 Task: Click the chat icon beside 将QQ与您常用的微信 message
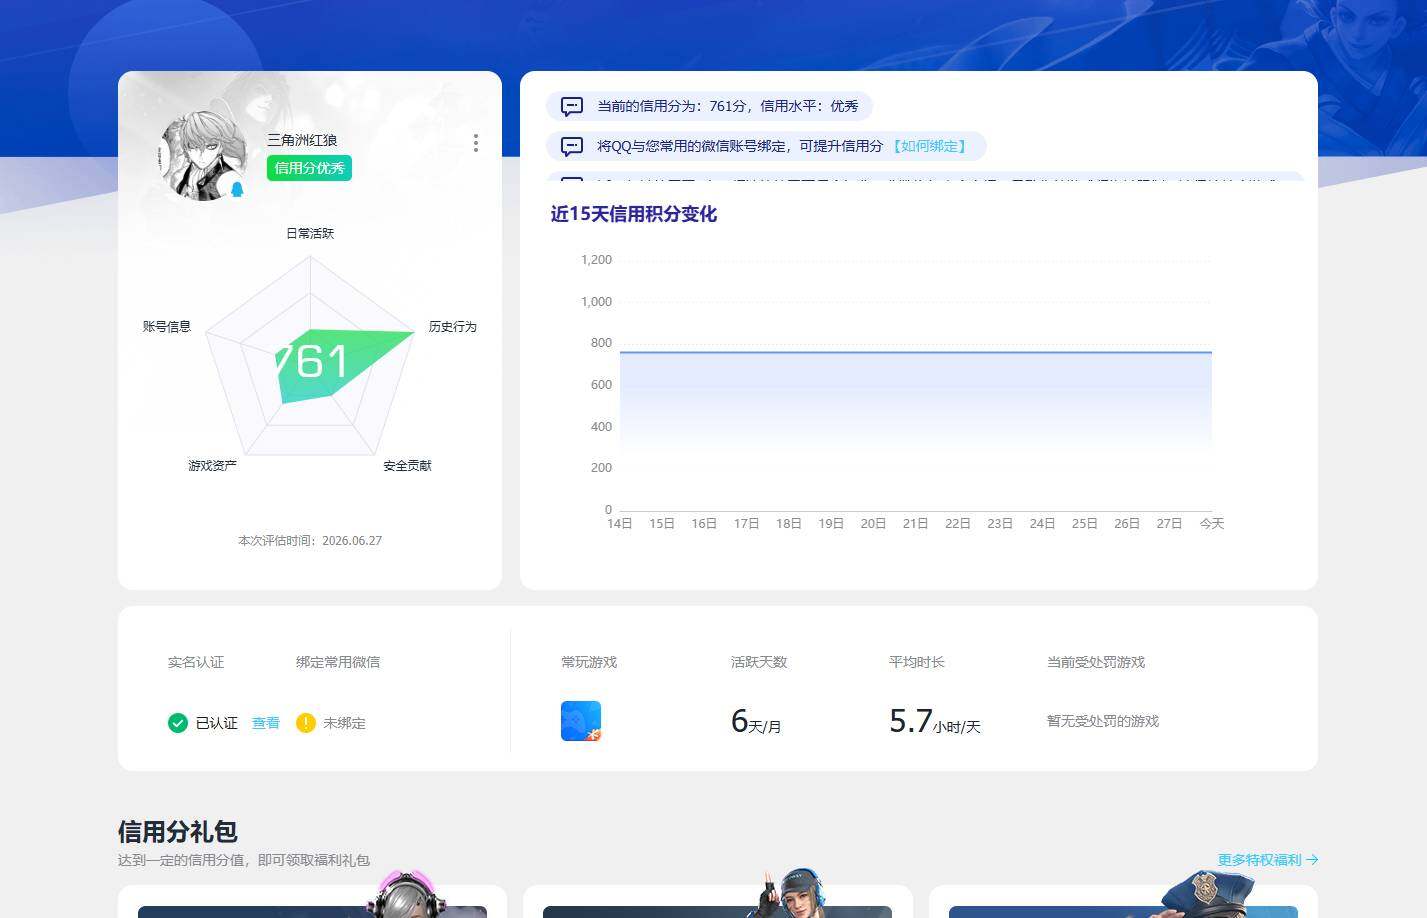(x=572, y=146)
